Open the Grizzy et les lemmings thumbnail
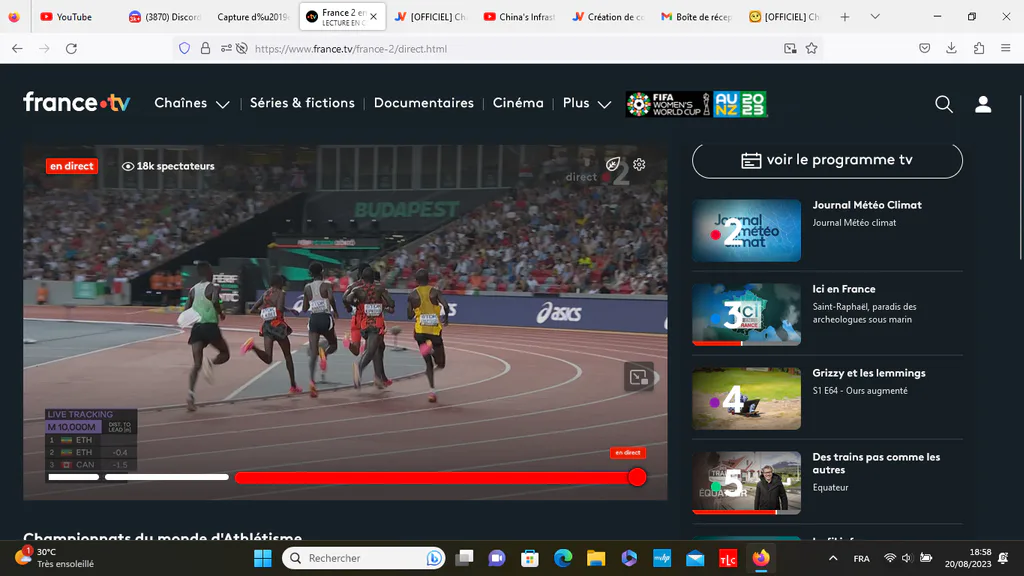1024x576 pixels. tap(746, 398)
